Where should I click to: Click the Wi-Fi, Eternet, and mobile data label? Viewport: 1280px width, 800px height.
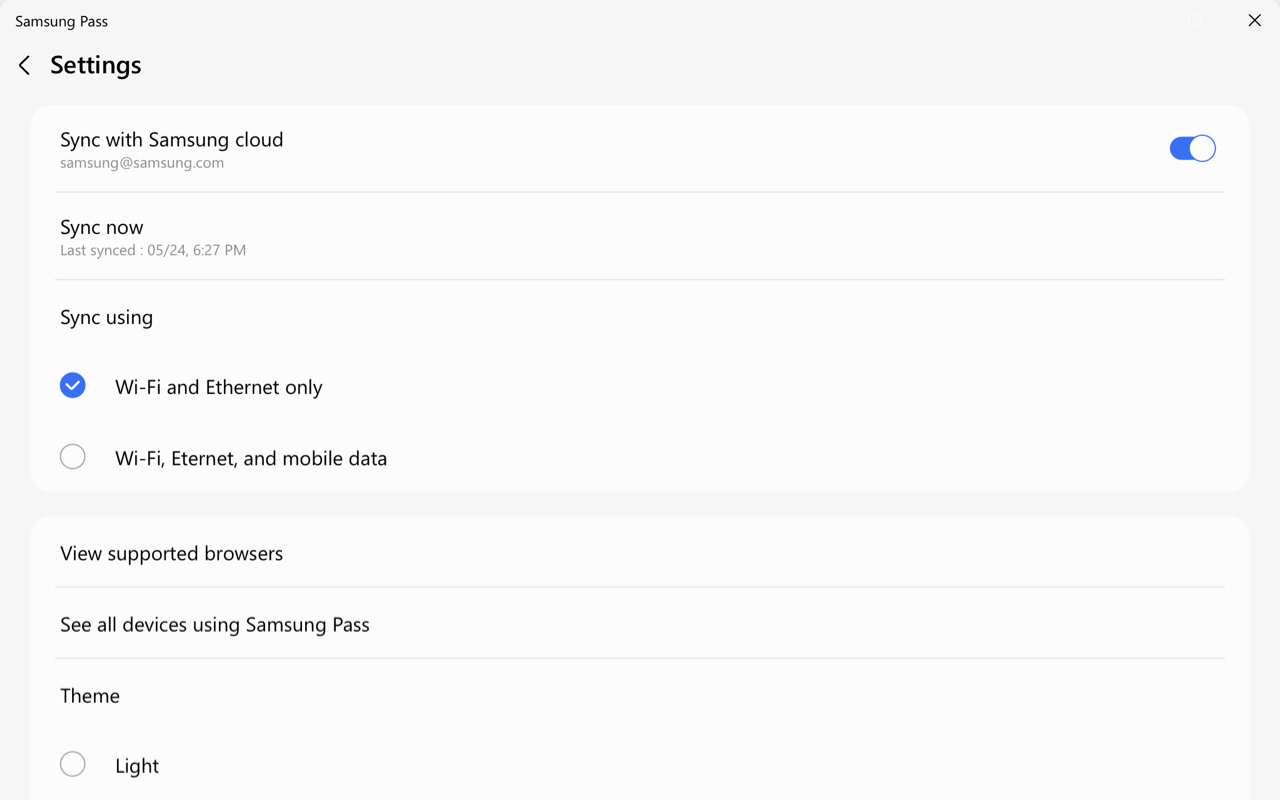tap(251, 459)
